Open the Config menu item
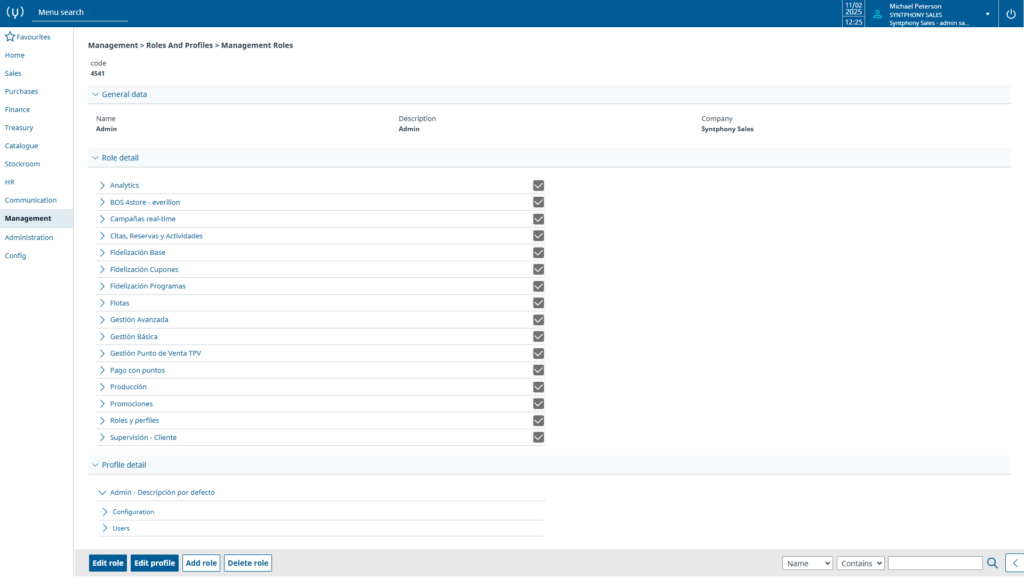The width and height of the screenshot is (1024, 578). (x=15, y=255)
